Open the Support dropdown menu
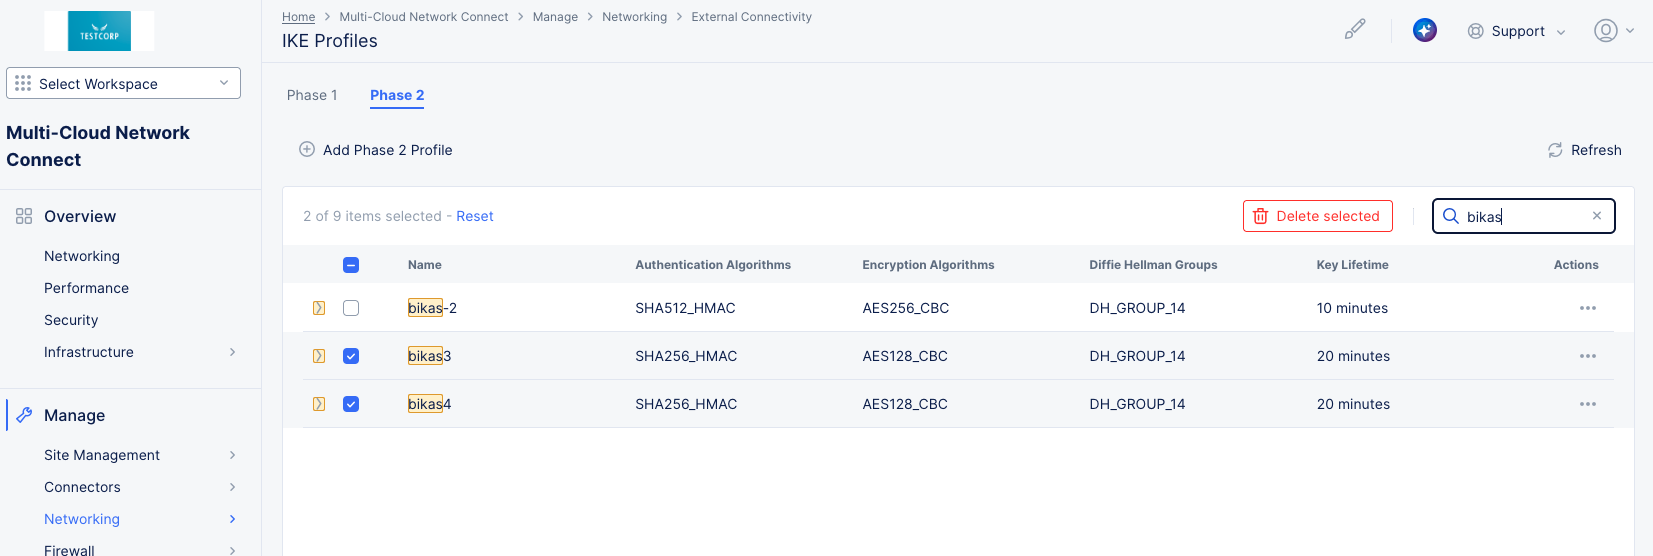Screen dimensions: 1653x556 coord(1516,31)
